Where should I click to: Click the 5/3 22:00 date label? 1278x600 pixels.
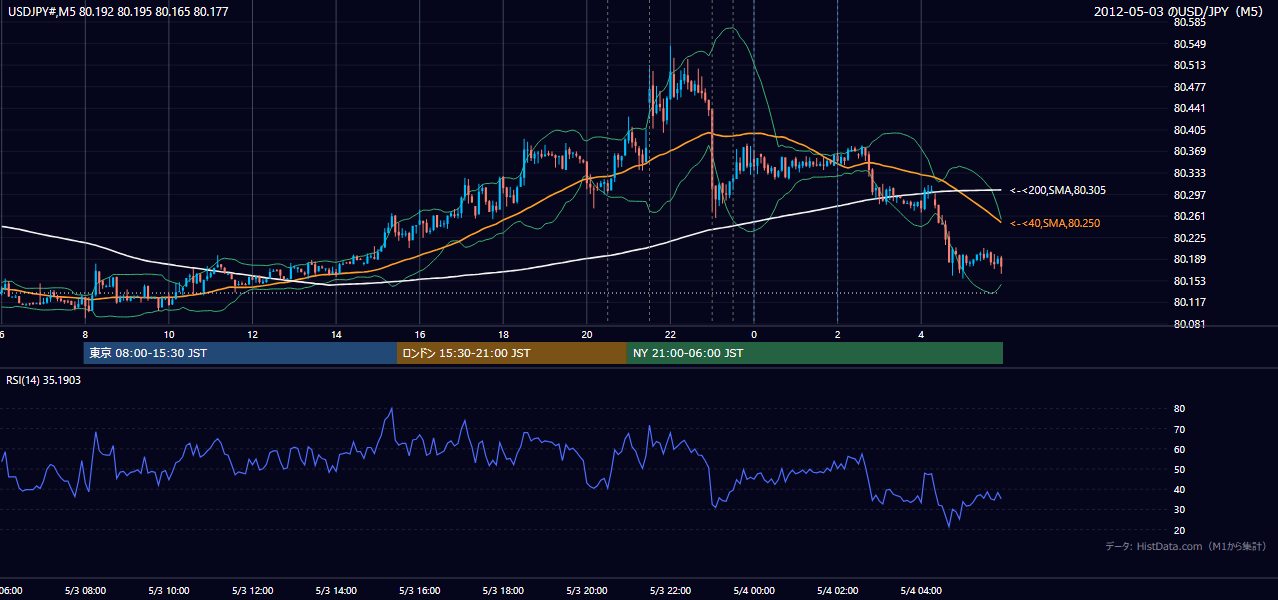pyautogui.click(x=669, y=590)
